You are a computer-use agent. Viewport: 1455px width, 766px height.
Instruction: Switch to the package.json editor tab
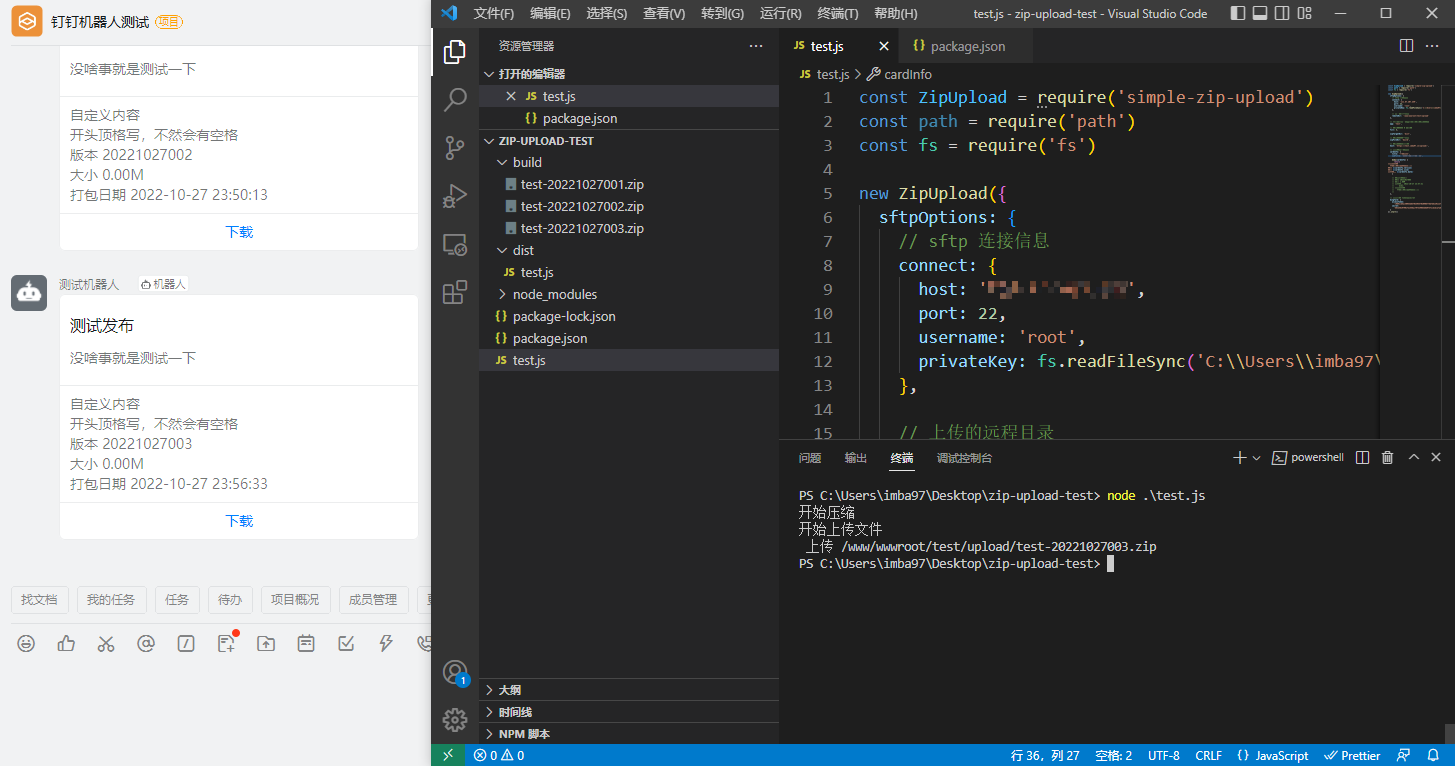[966, 46]
